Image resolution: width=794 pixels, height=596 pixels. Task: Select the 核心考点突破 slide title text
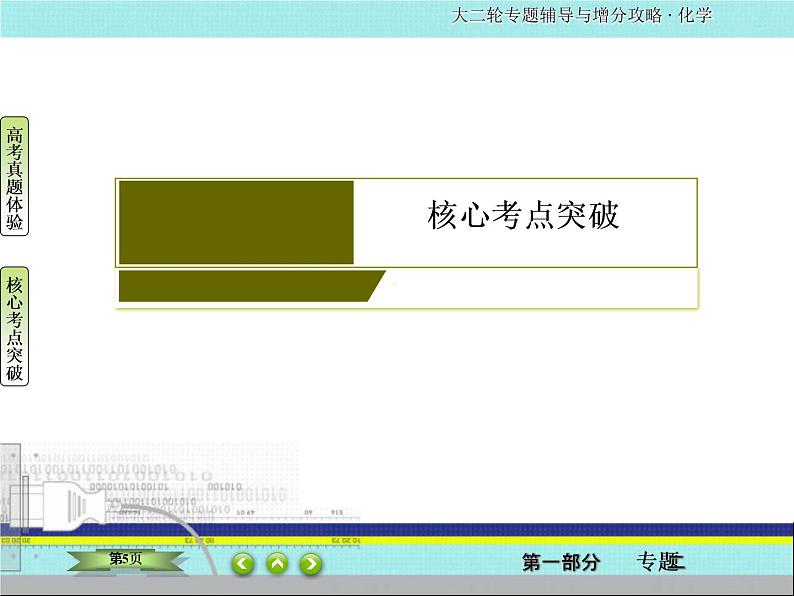coord(523,215)
